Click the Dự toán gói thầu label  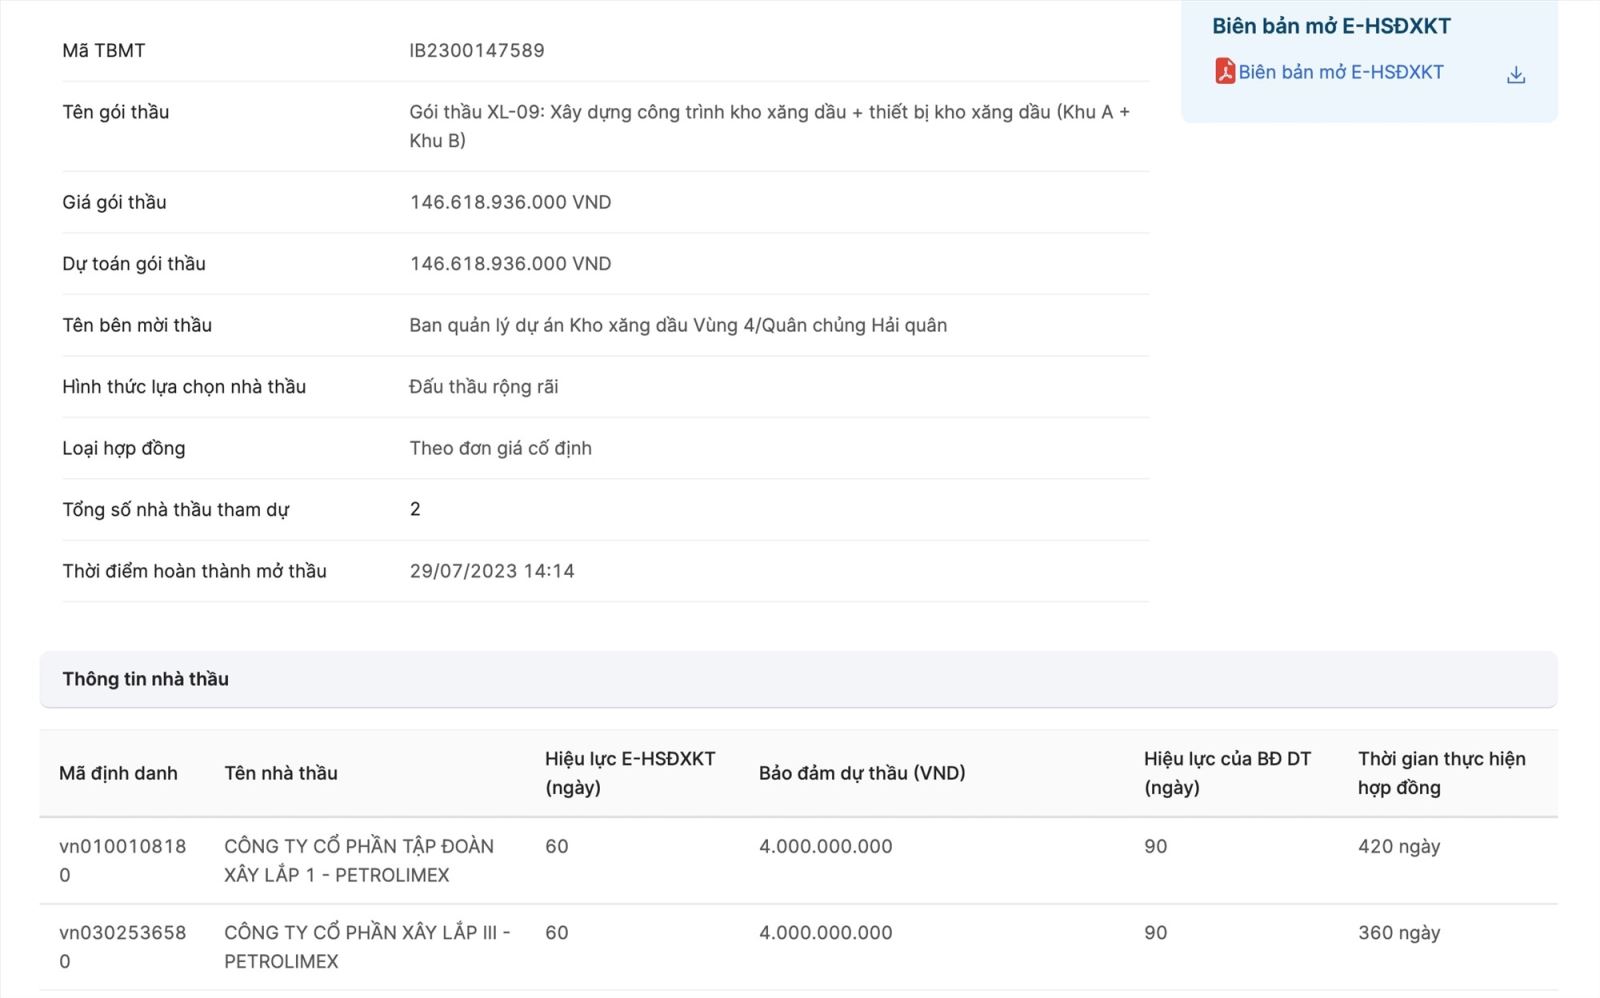point(134,264)
